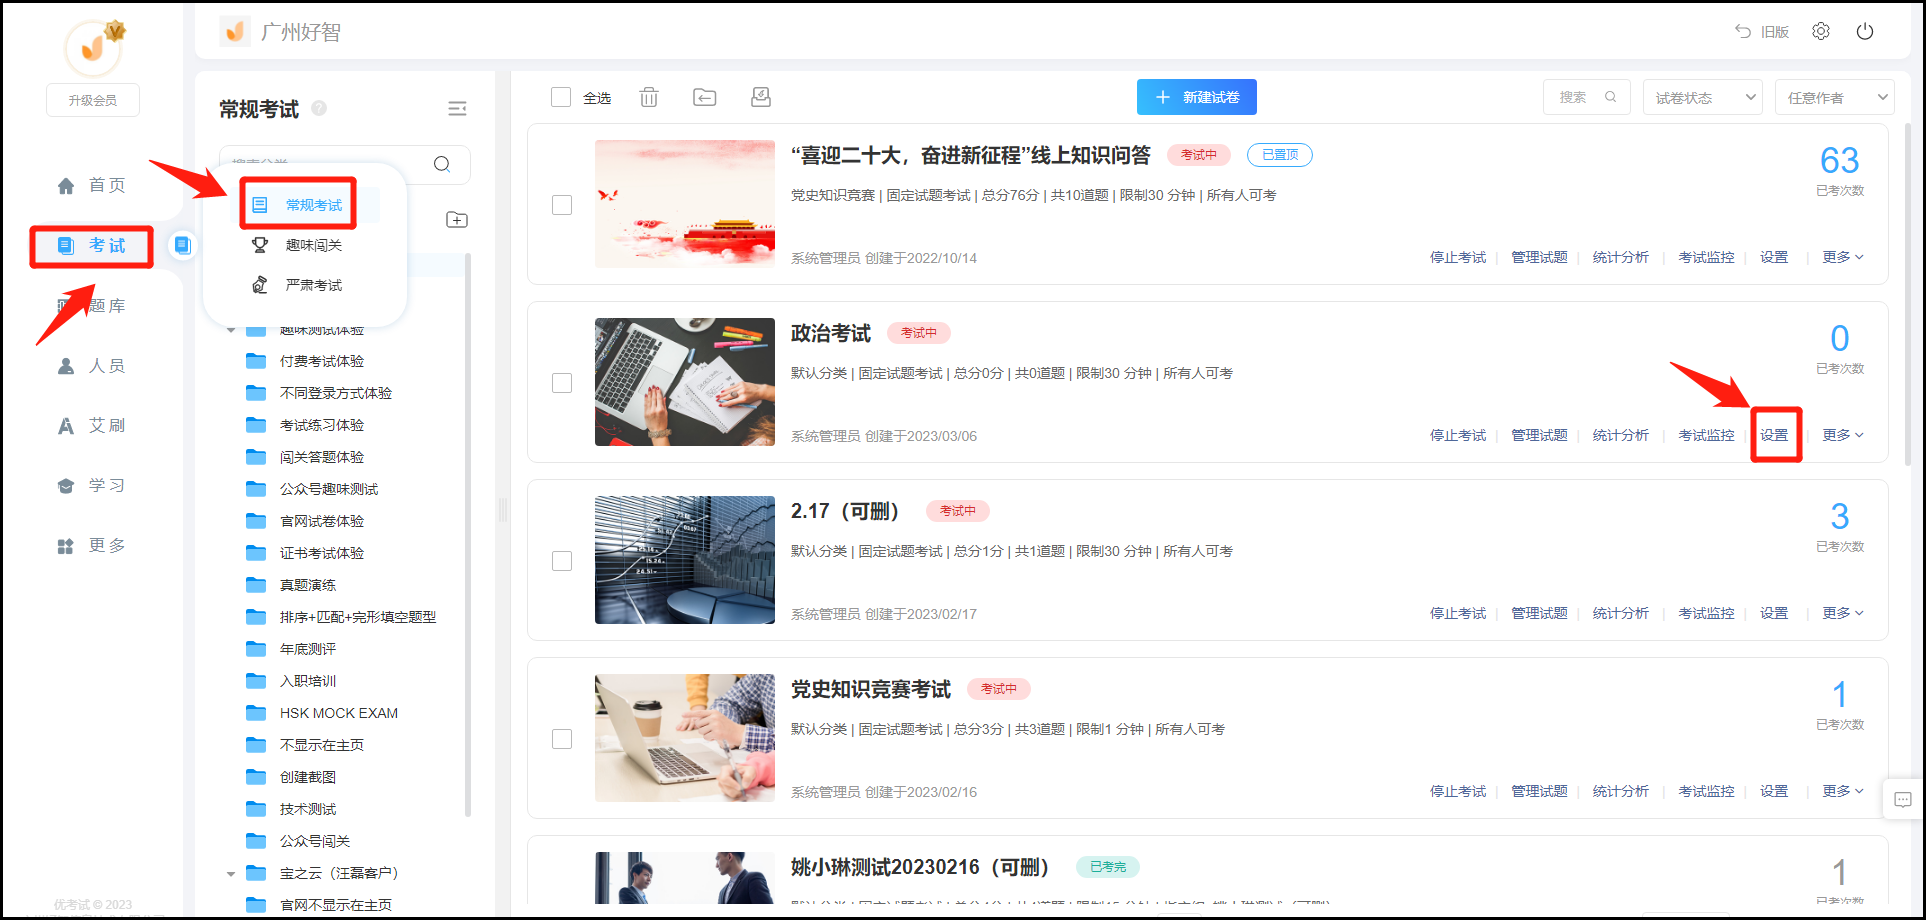Expand 更多 for 2.17（可删）exam

click(1842, 613)
